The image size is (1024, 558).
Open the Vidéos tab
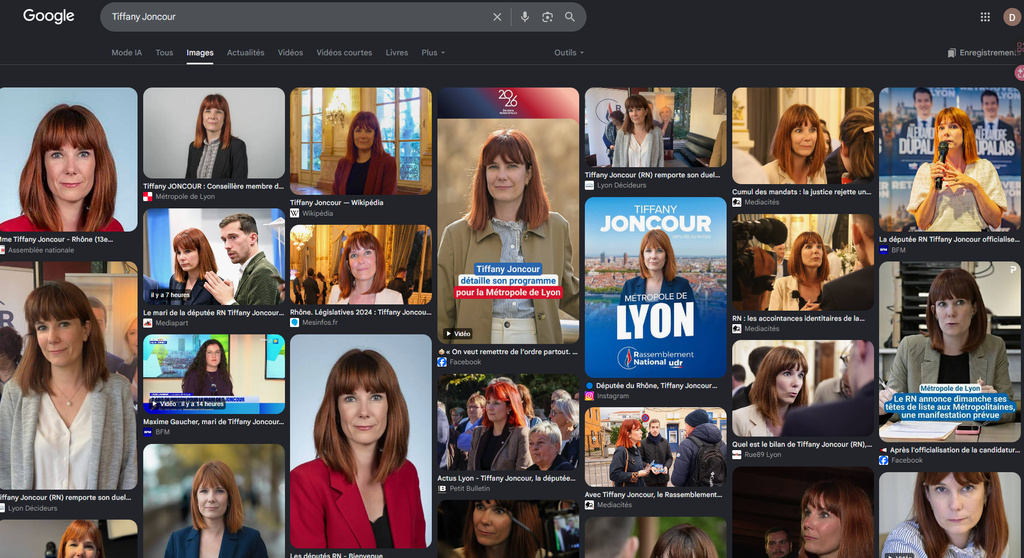pos(290,53)
